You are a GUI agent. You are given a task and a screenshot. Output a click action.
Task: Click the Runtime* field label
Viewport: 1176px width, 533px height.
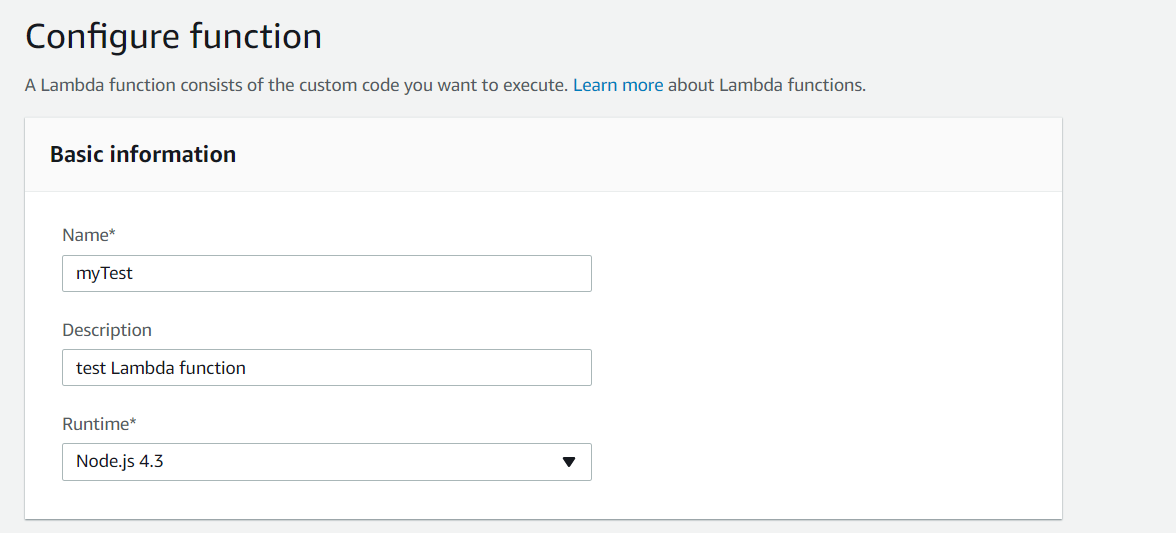click(99, 423)
